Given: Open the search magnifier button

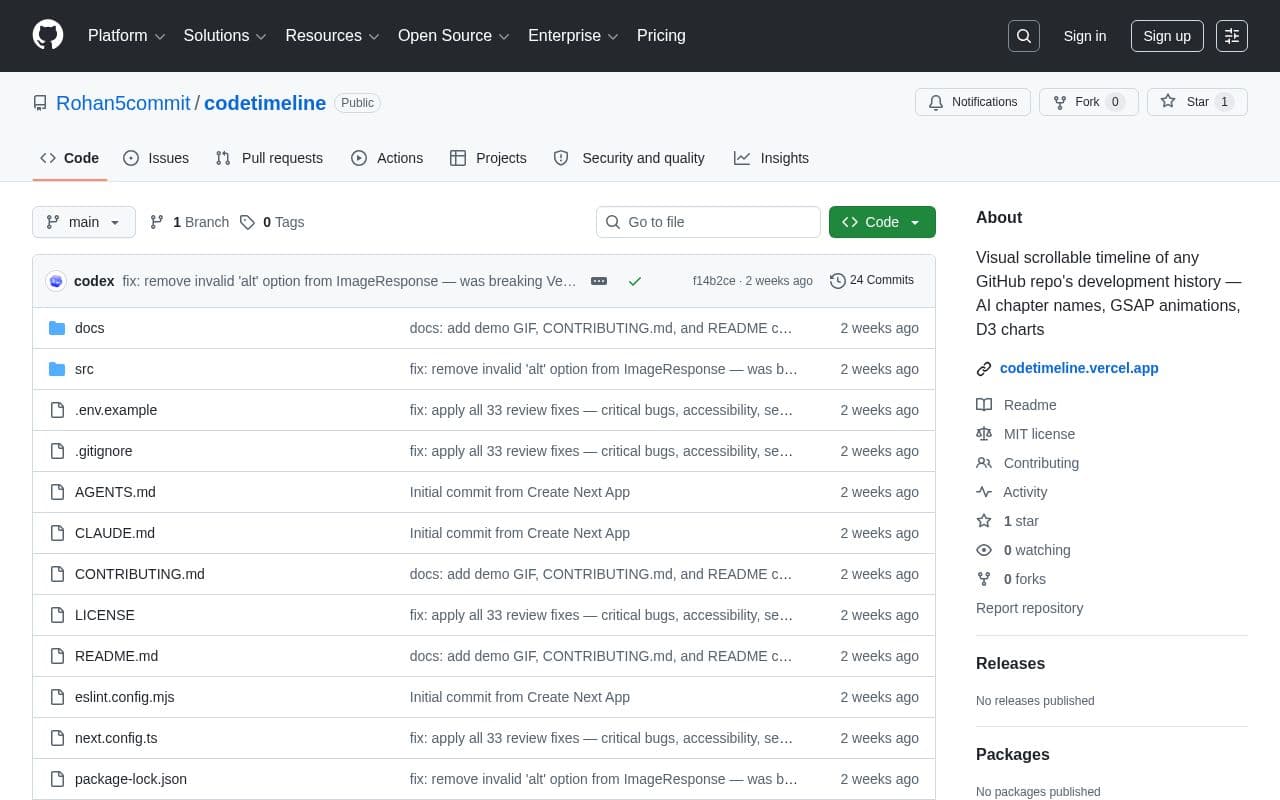Looking at the screenshot, I should click(x=1024, y=36).
